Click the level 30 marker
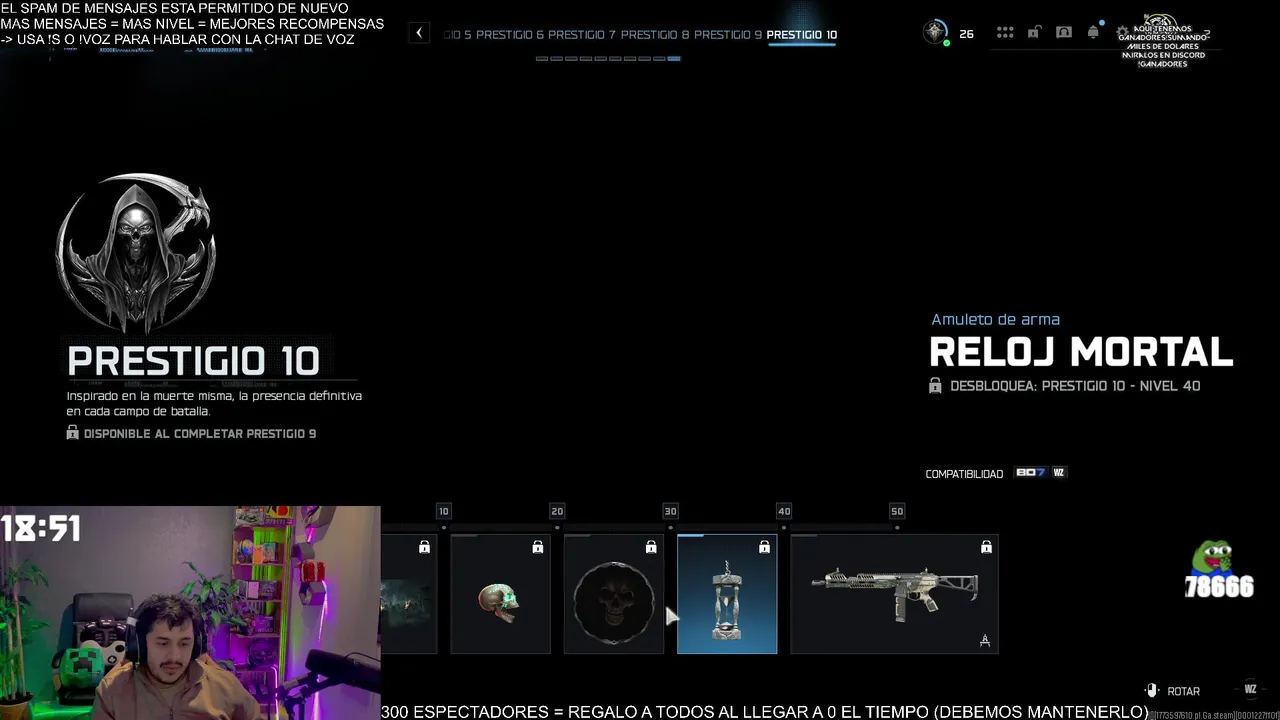Viewport: 1280px width, 720px height. tap(670, 511)
